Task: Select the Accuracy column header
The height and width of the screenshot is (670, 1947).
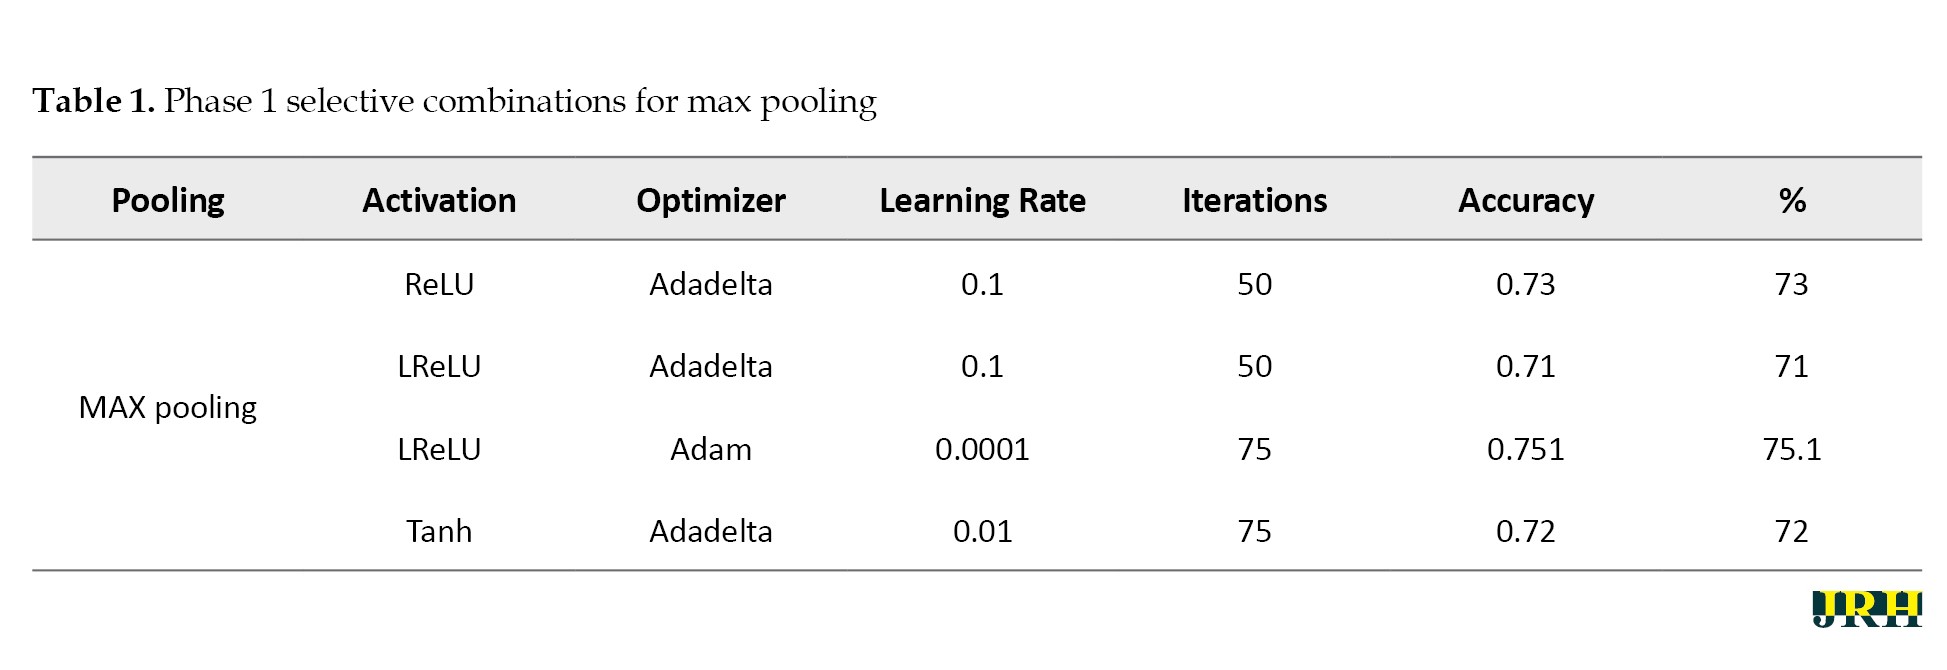Action: point(1526,201)
